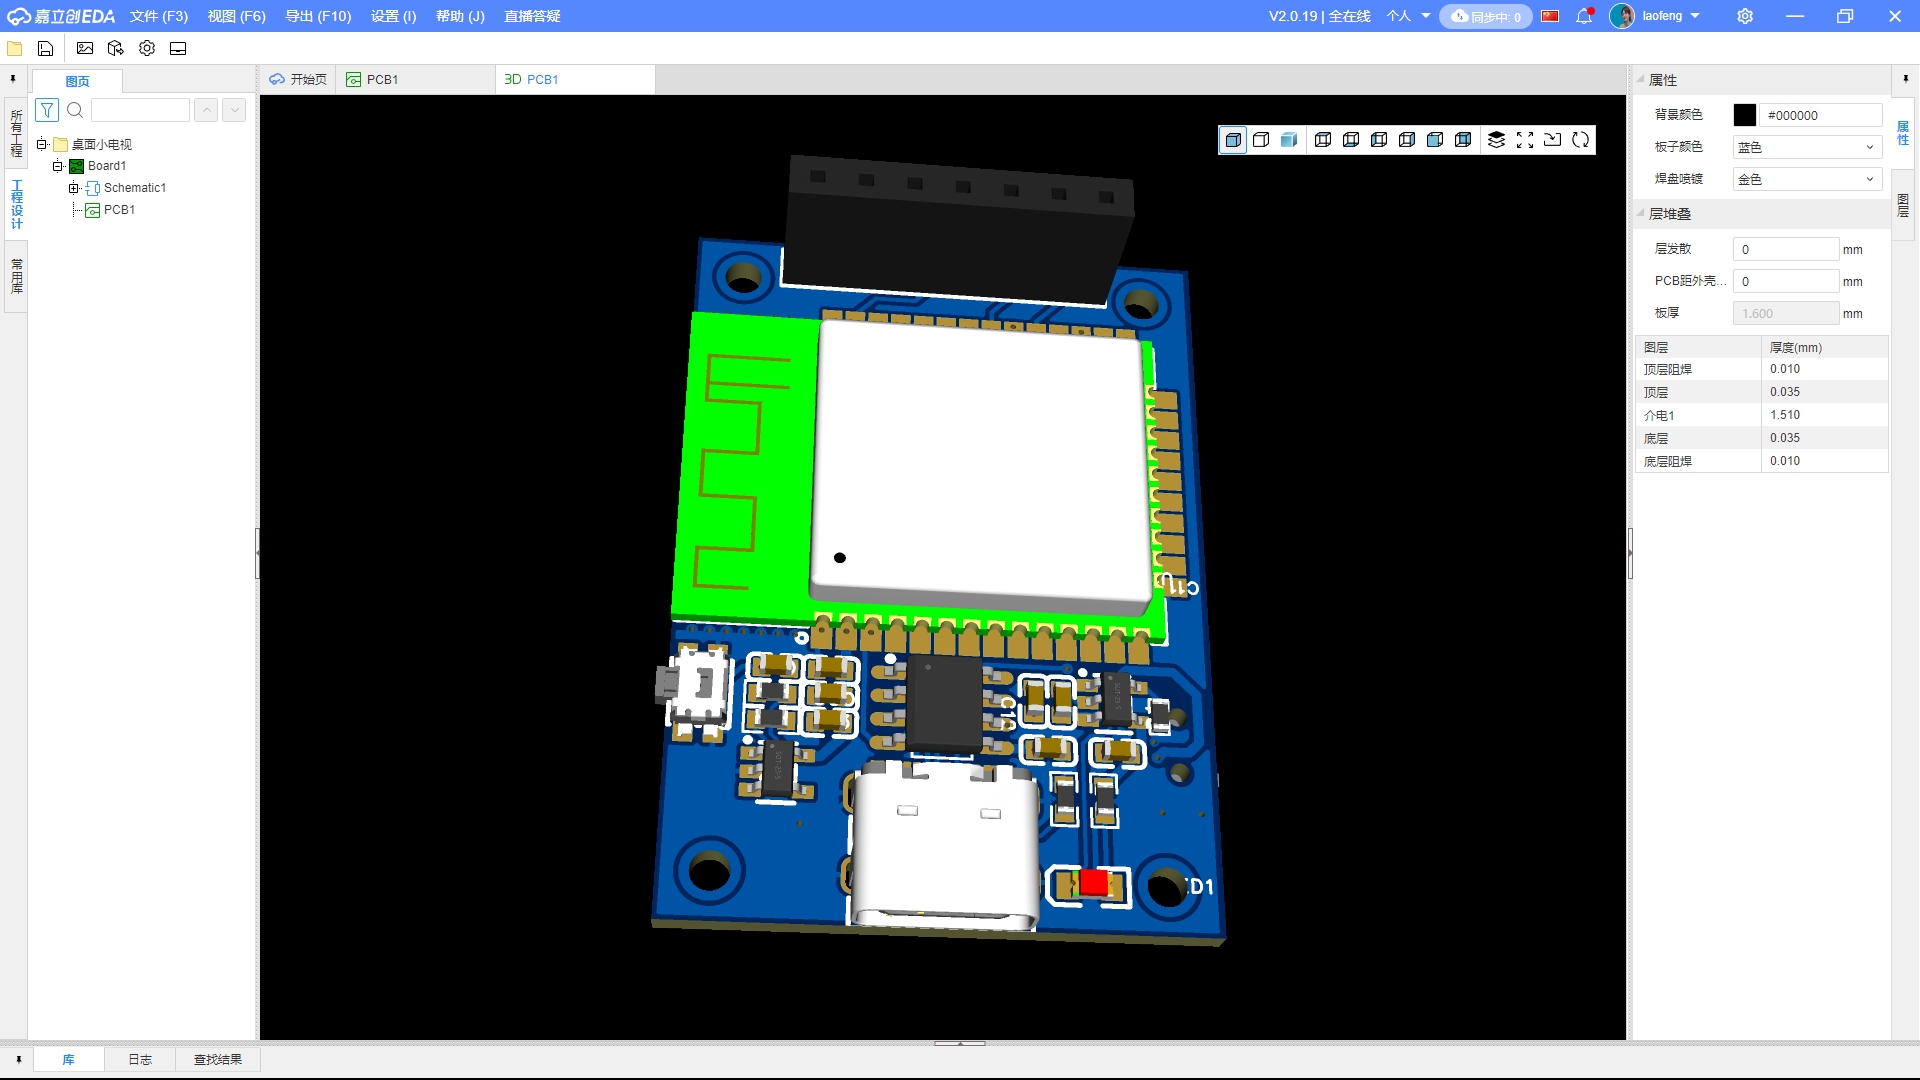Open the settings gear in title bar
This screenshot has width=1920, height=1080.
[x=1745, y=16]
